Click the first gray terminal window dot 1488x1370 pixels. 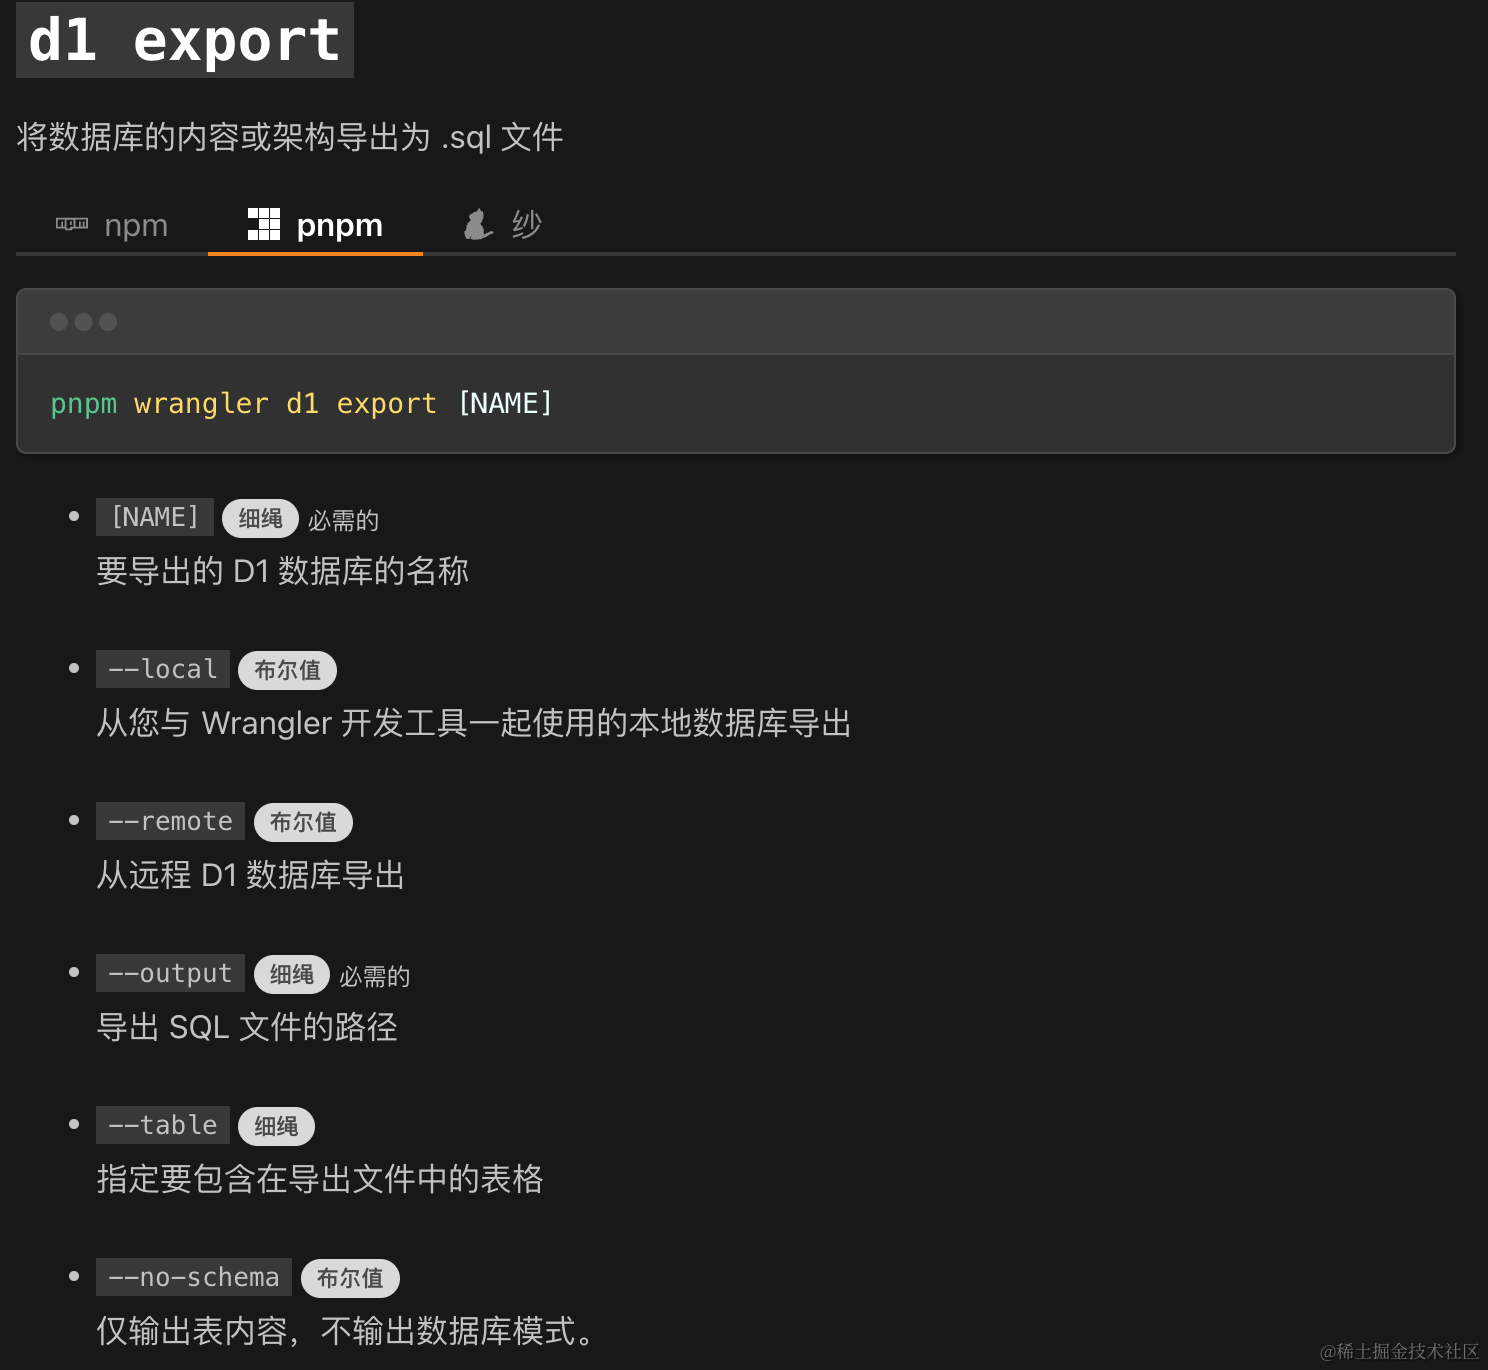click(x=59, y=322)
